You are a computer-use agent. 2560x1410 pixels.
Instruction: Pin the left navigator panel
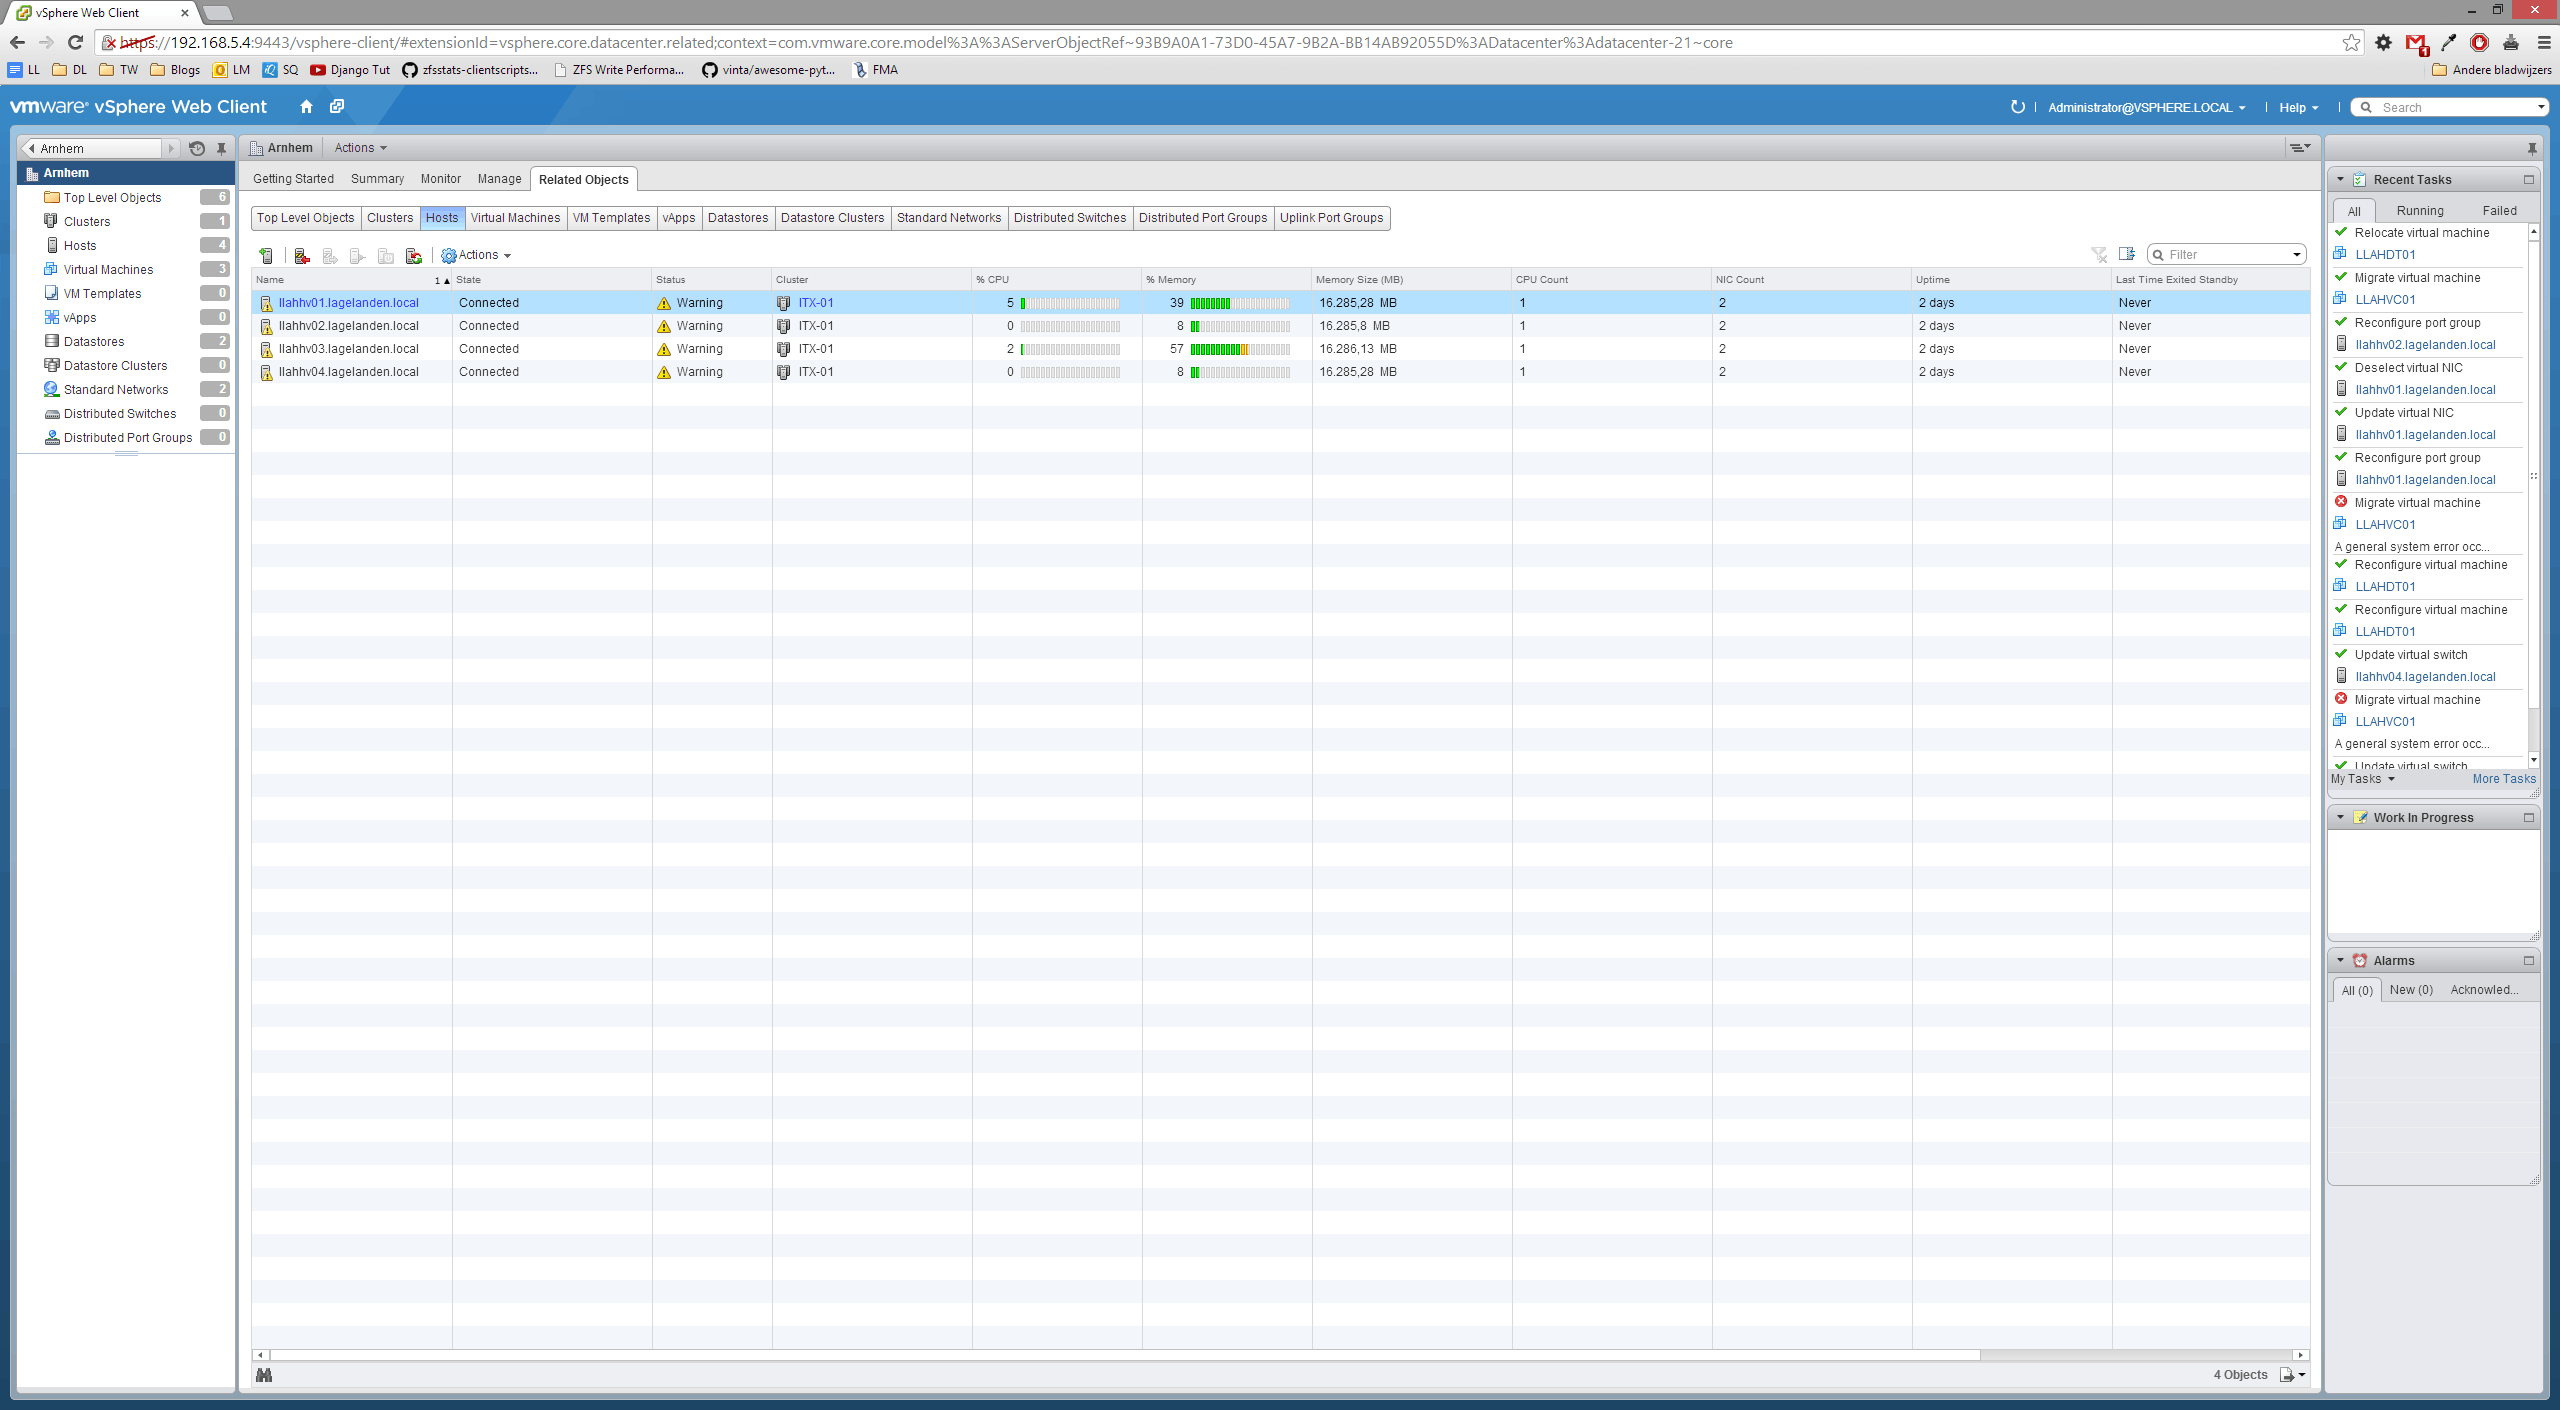[x=222, y=149]
